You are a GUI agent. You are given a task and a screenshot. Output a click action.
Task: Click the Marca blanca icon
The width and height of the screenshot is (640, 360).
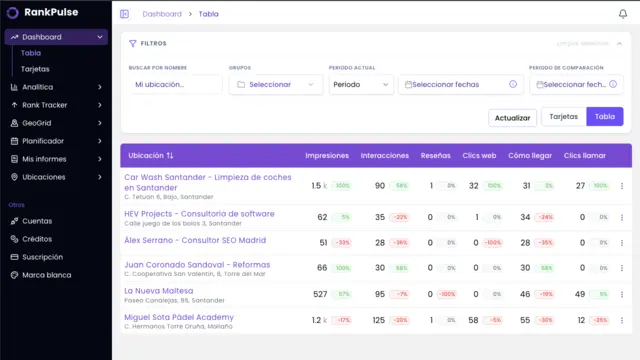[14, 275]
